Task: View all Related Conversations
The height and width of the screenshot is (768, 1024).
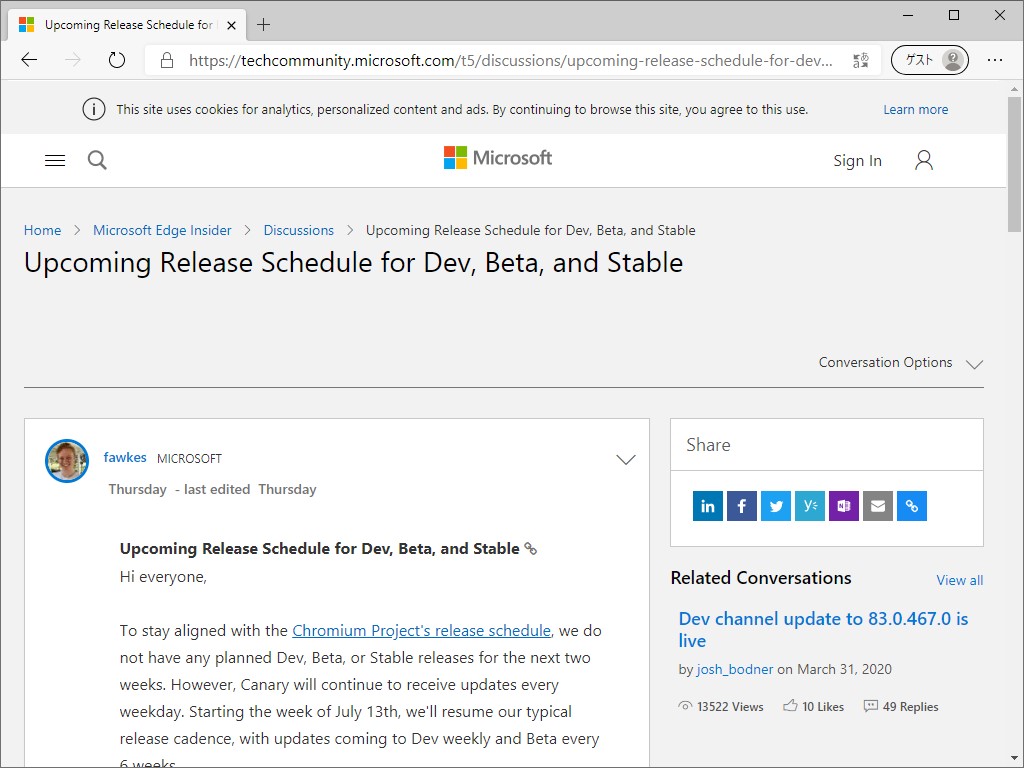Action: (x=959, y=579)
